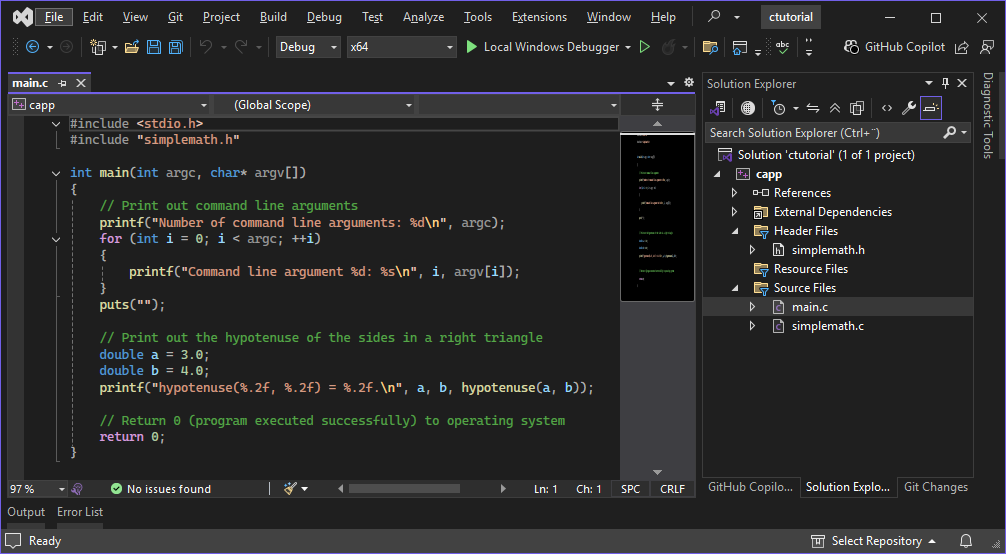The image size is (1006, 554).
Task: Click the Save All icon
Action: point(175,47)
